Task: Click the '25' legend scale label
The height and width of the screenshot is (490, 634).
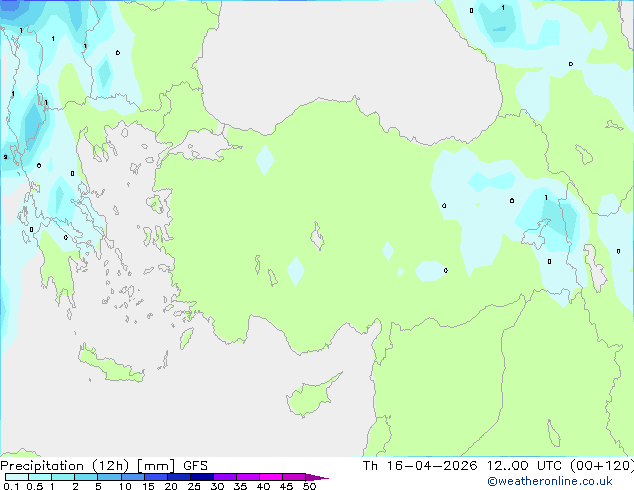Action: pos(194,486)
